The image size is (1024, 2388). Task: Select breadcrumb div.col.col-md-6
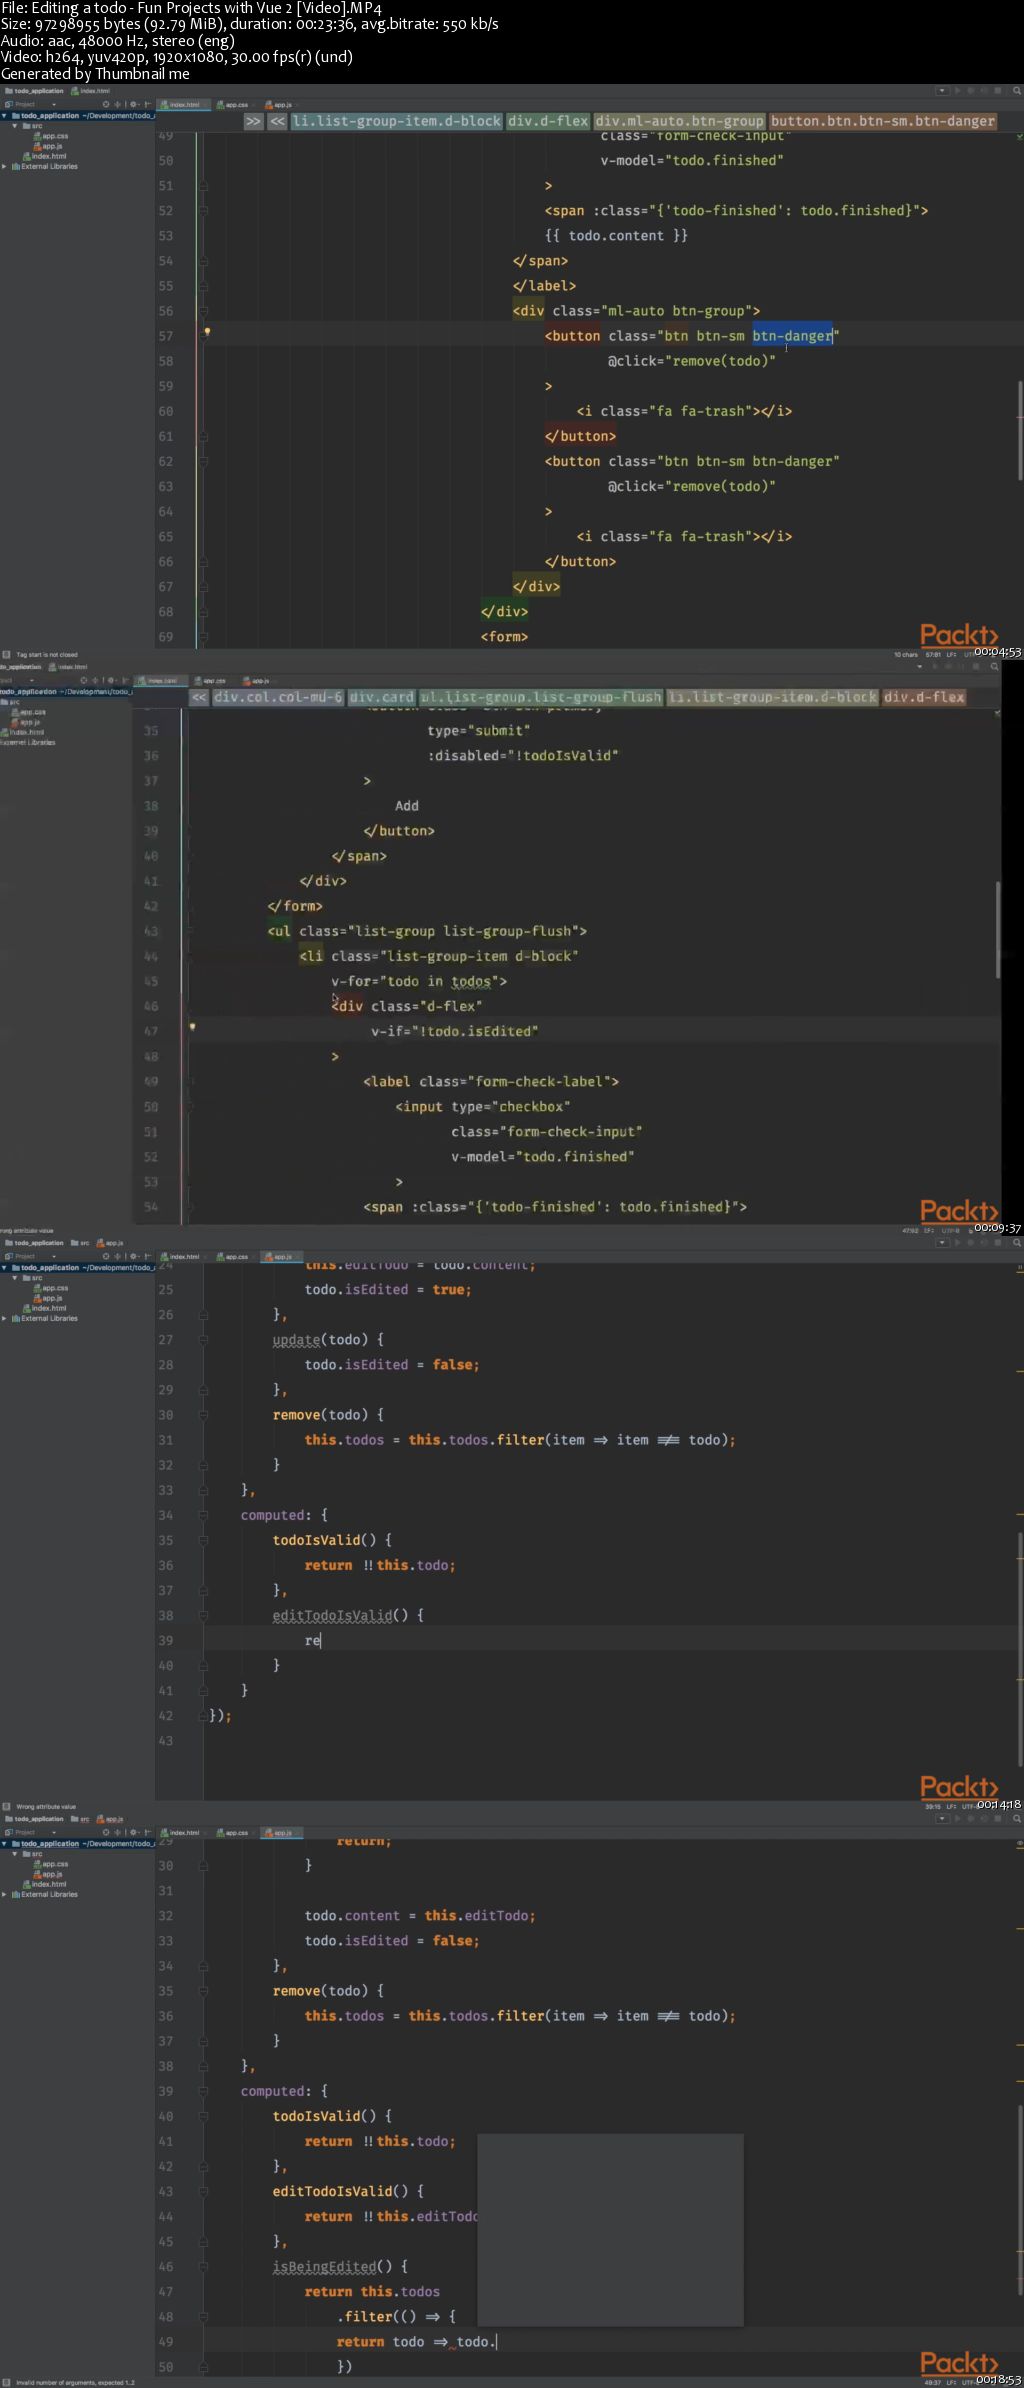[x=278, y=697]
